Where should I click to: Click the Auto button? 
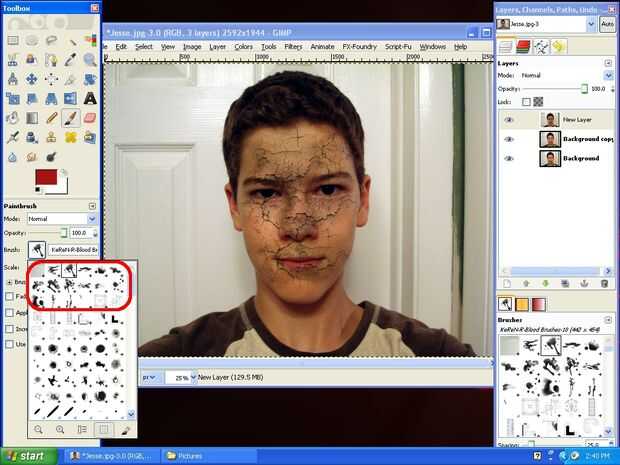[607, 24]
